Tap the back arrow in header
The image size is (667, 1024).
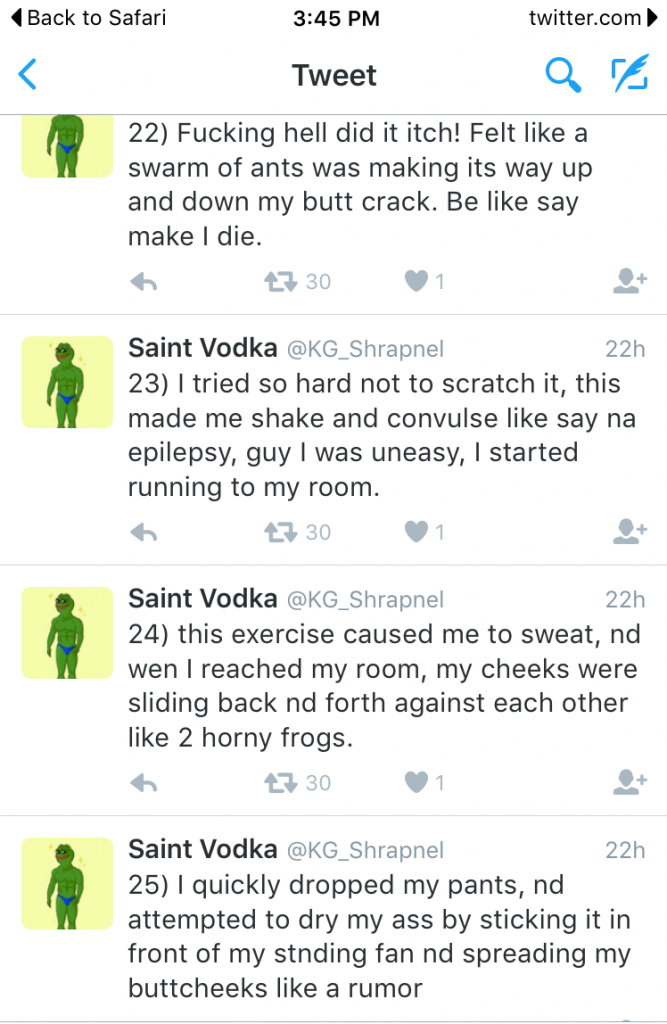(28, 75)
